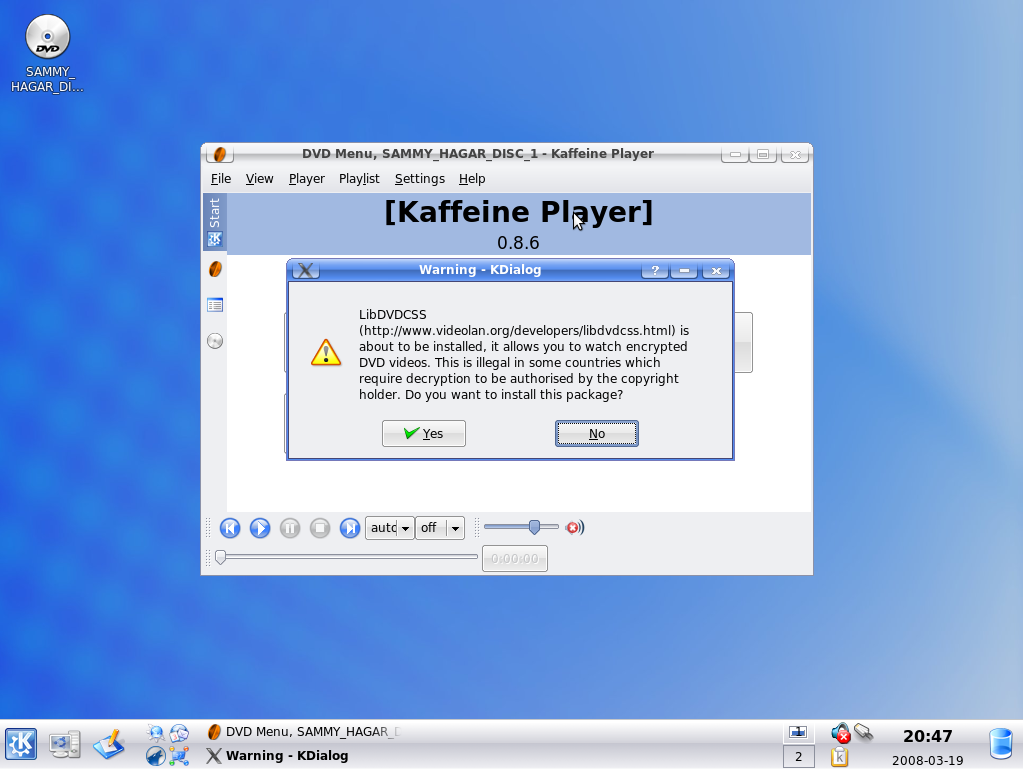The image size is (1023, 769).
Task: Open the KDE K menu launcher
Action: [21, 744]
